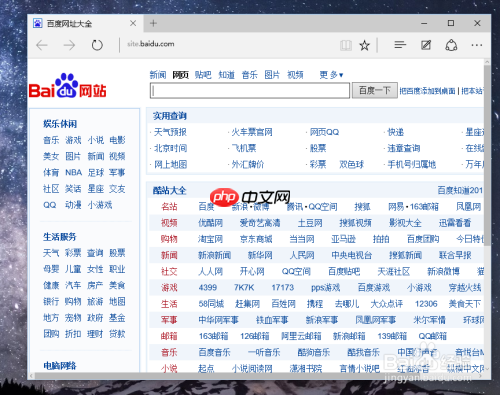Open 违章查询 link
The width and height of the screenshot is (500, 395).
[404, 148]
